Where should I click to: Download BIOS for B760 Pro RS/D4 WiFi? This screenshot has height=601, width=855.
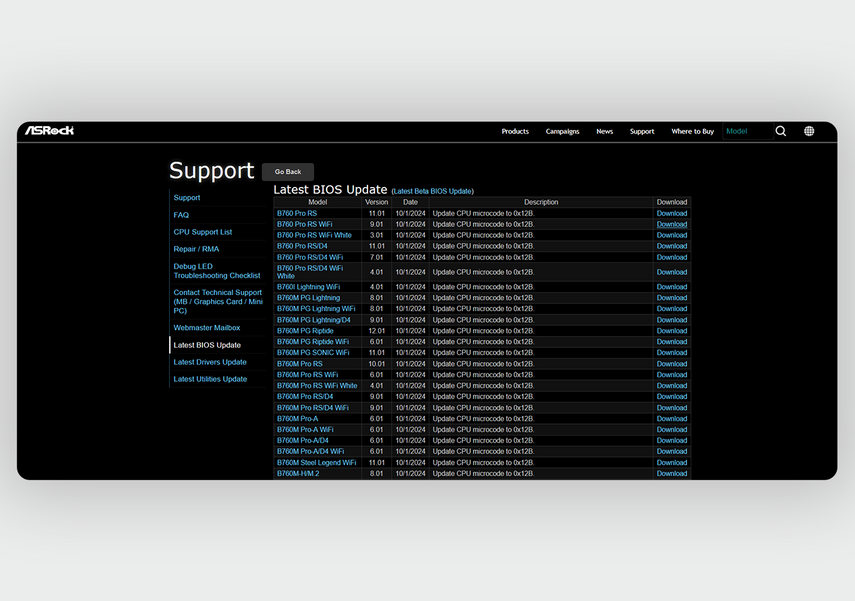(672, 257)
